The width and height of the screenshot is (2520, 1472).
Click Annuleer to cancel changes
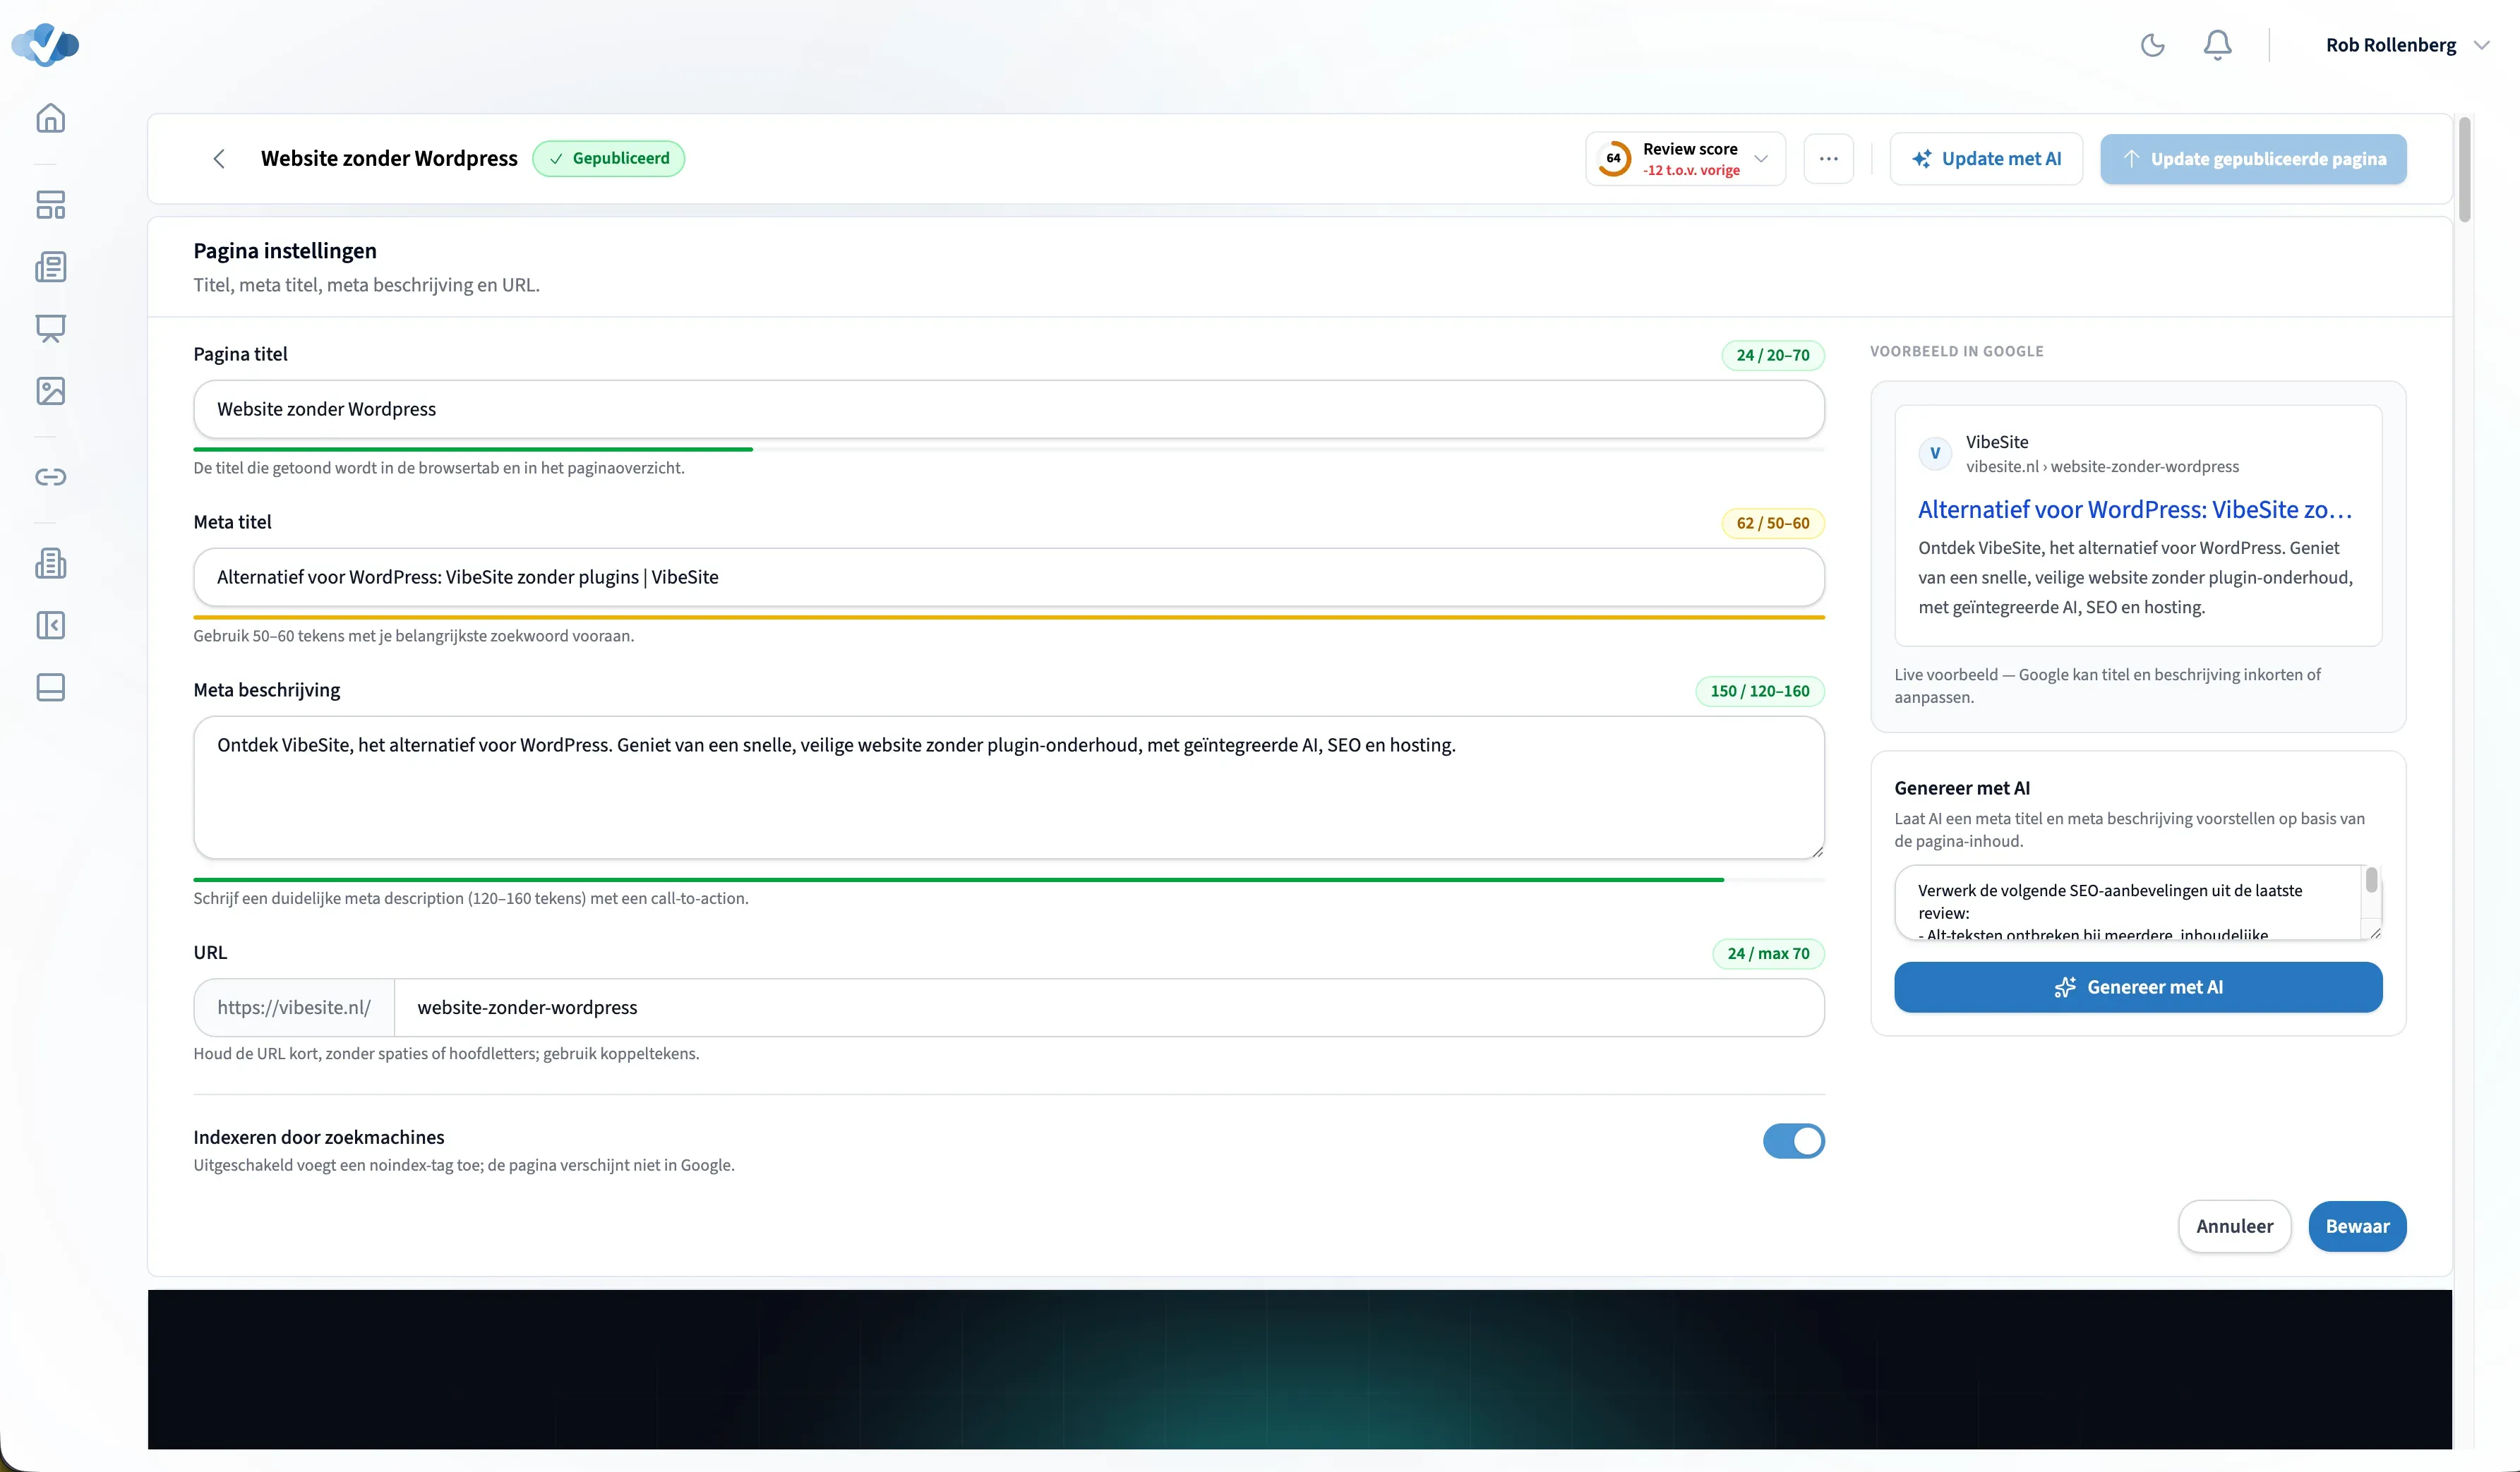click(x=2234, y=1226)
